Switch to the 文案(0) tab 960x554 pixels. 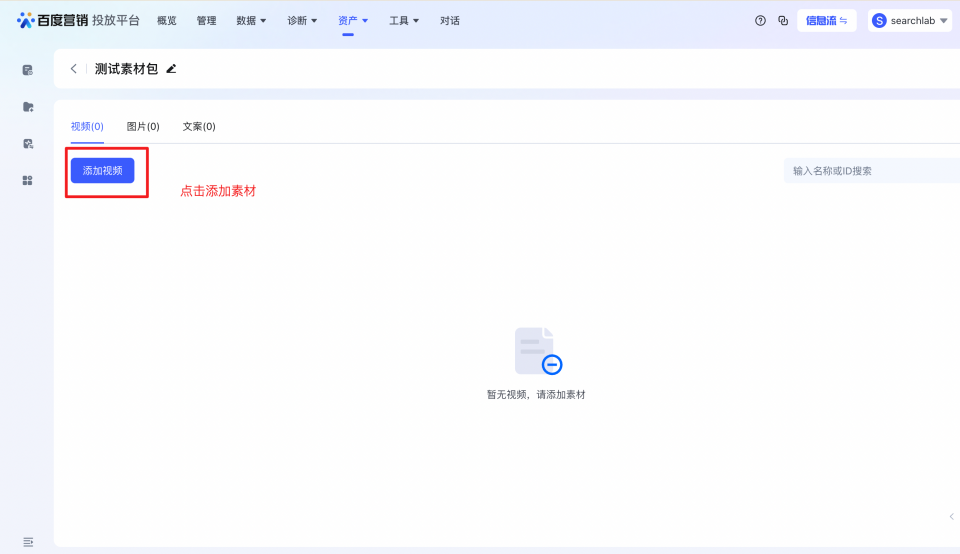coord(199,127)
